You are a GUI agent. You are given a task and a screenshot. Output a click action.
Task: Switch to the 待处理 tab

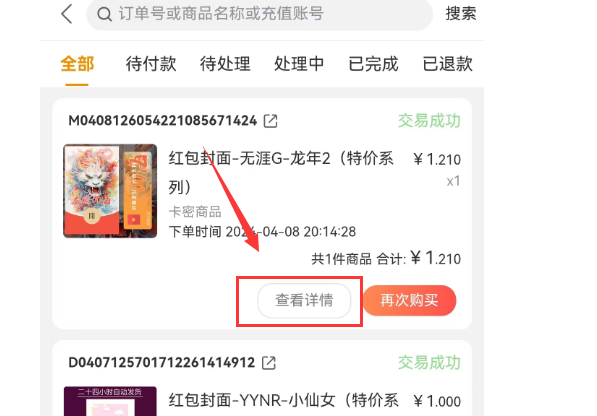pyautogui.click(x=225, y=64)
